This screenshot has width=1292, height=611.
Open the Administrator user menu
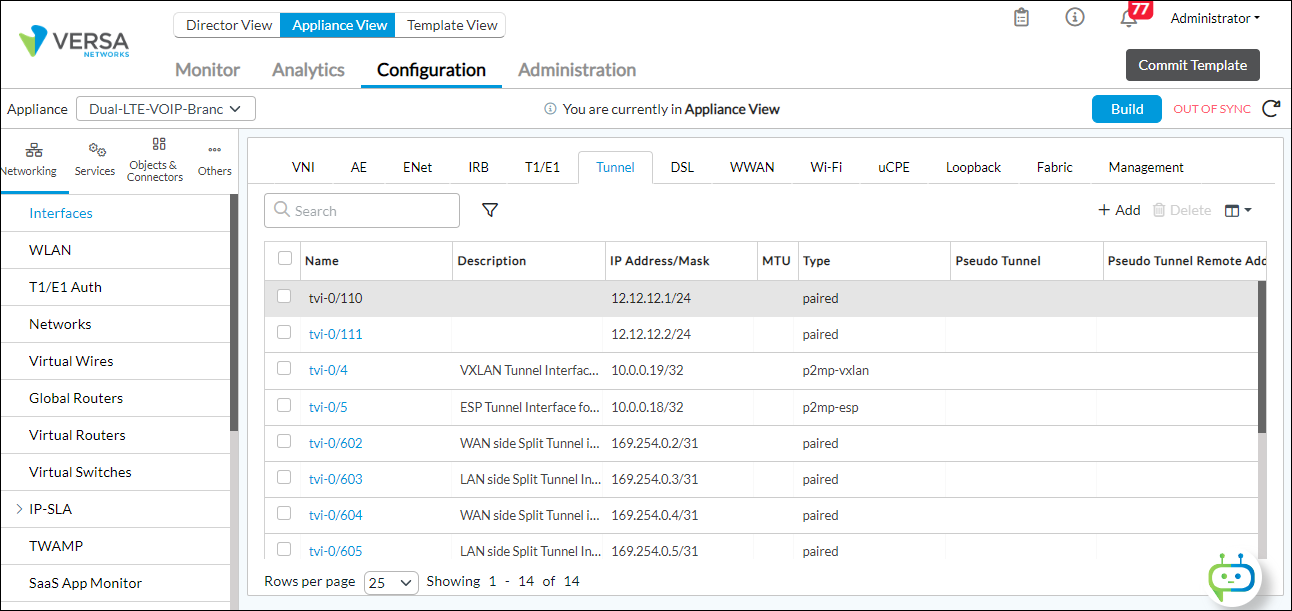[x=1215, y=18]
